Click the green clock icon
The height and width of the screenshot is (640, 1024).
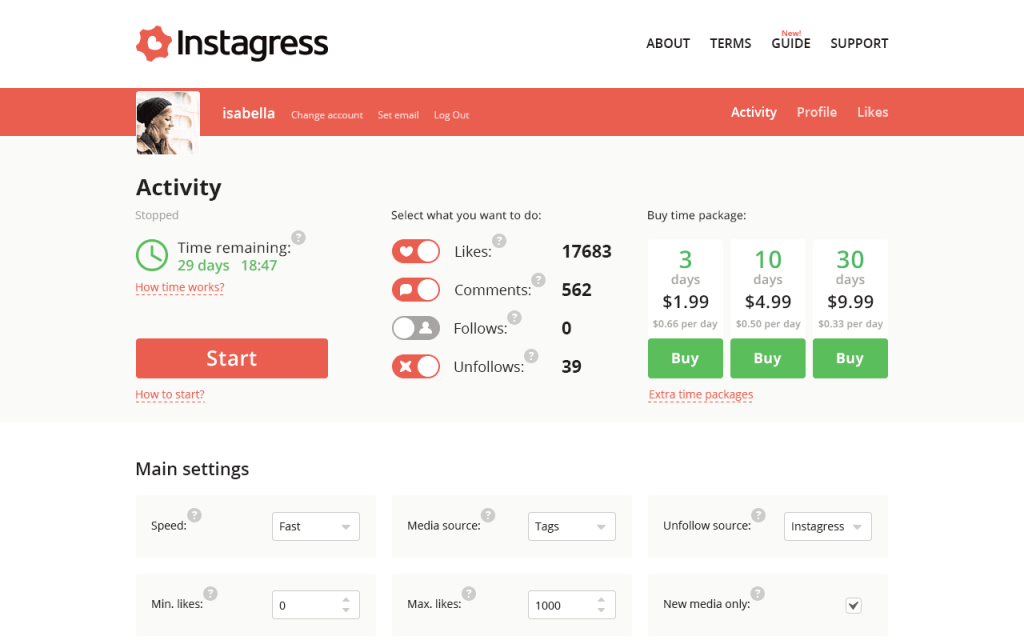tap(152, 255)
